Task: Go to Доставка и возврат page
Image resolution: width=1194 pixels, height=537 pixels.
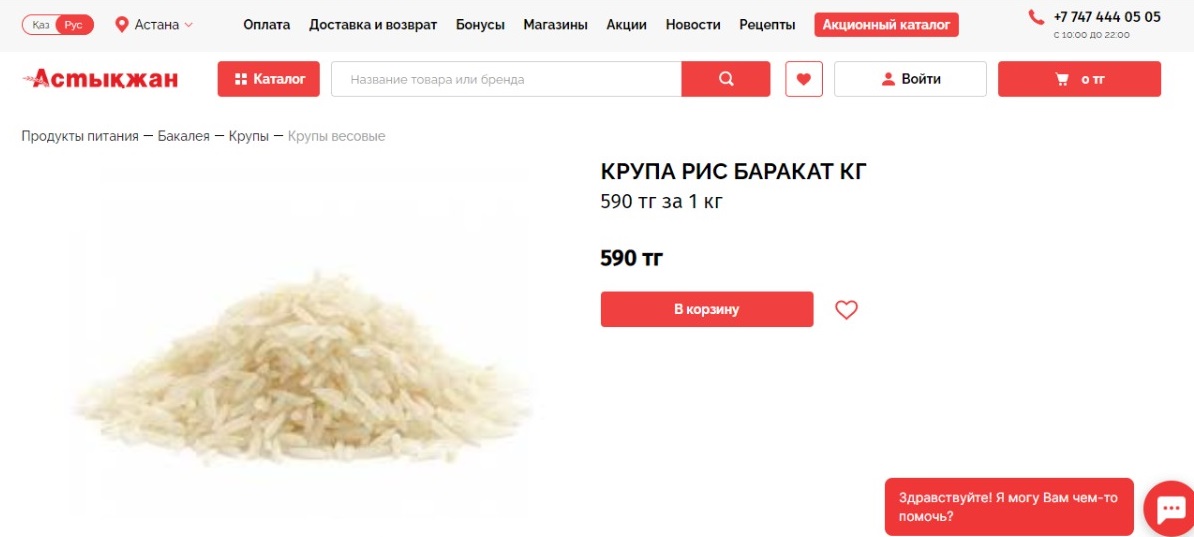Action: (373, 25)
